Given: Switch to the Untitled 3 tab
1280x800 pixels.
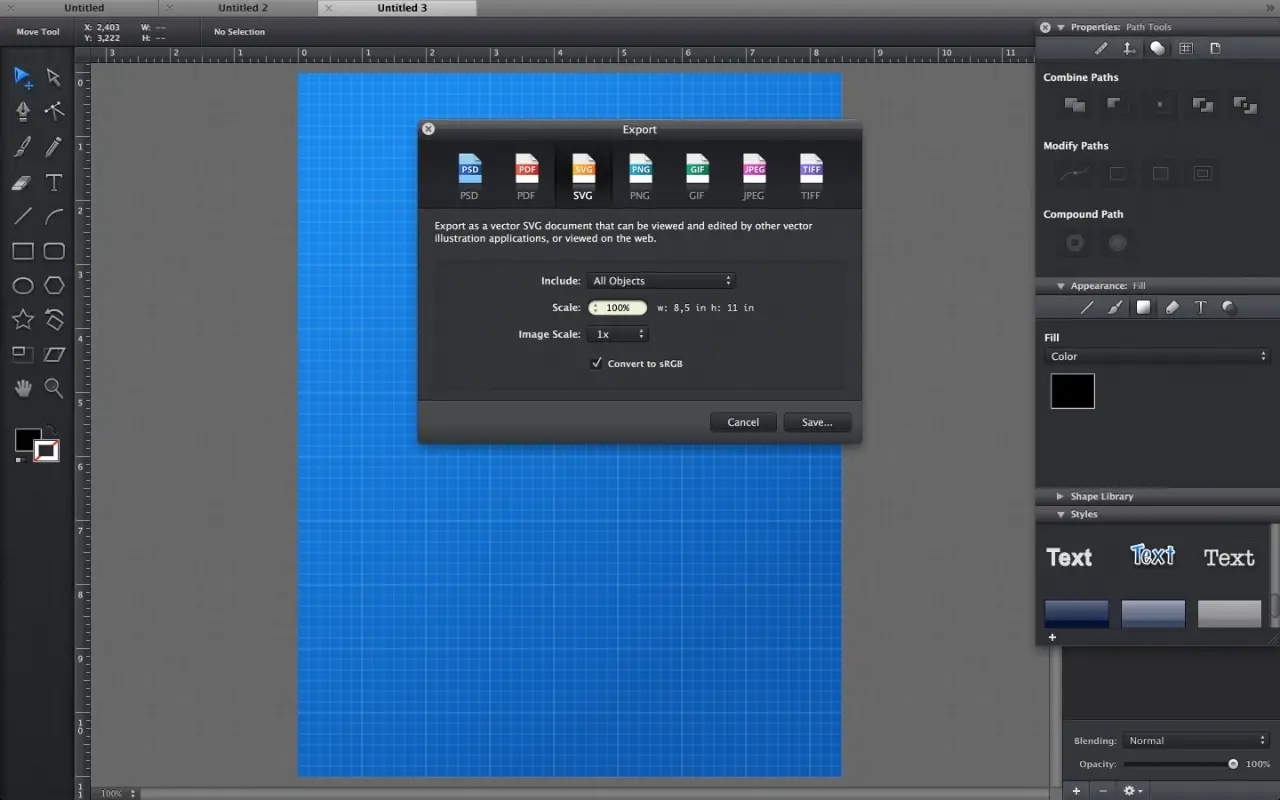Looking at the screenshot, I should [x=401, y=8].
